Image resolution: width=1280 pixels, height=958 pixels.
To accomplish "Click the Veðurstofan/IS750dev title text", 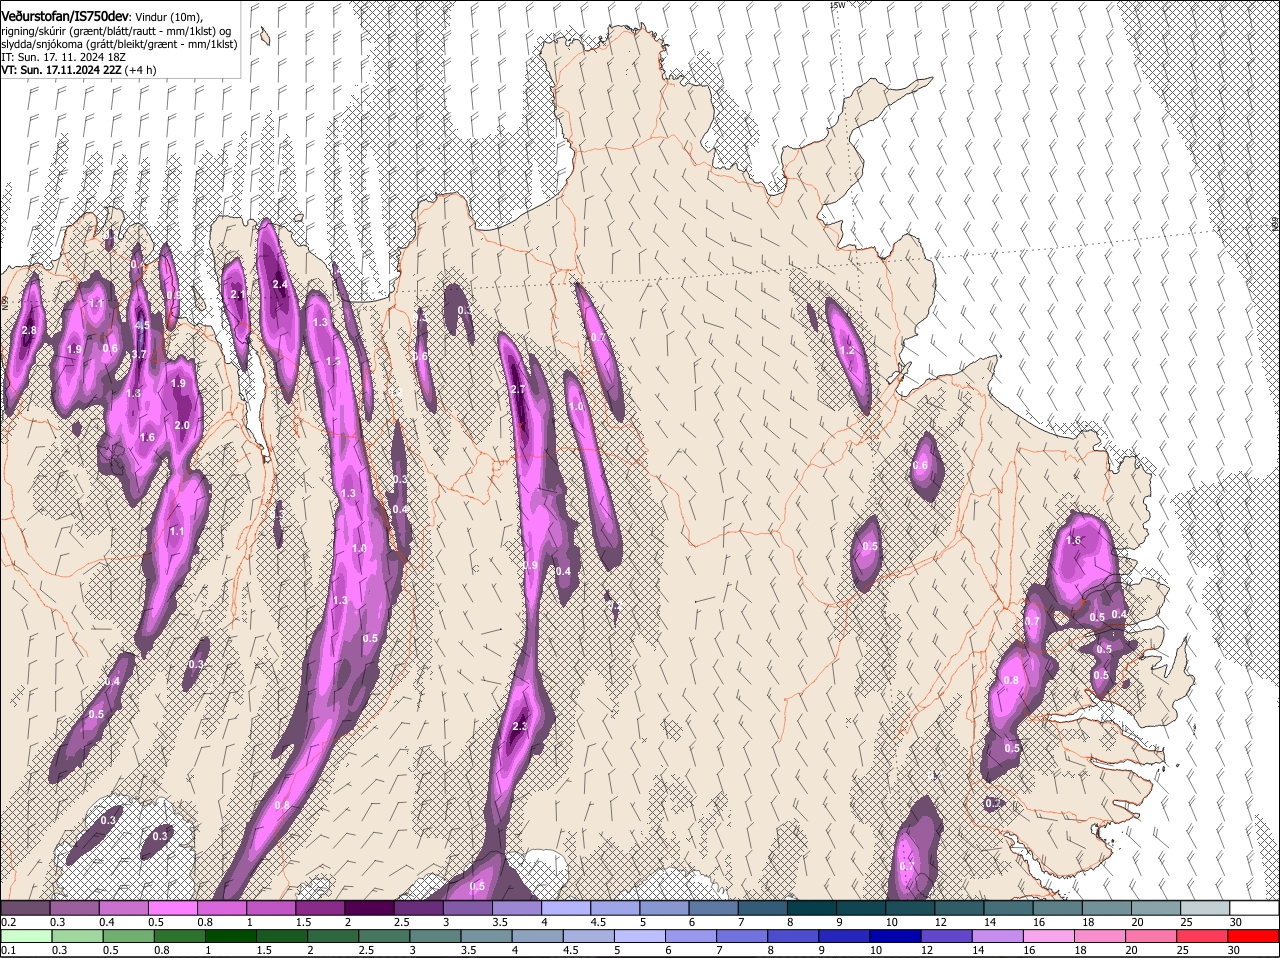I will click(x=65, y=16).
